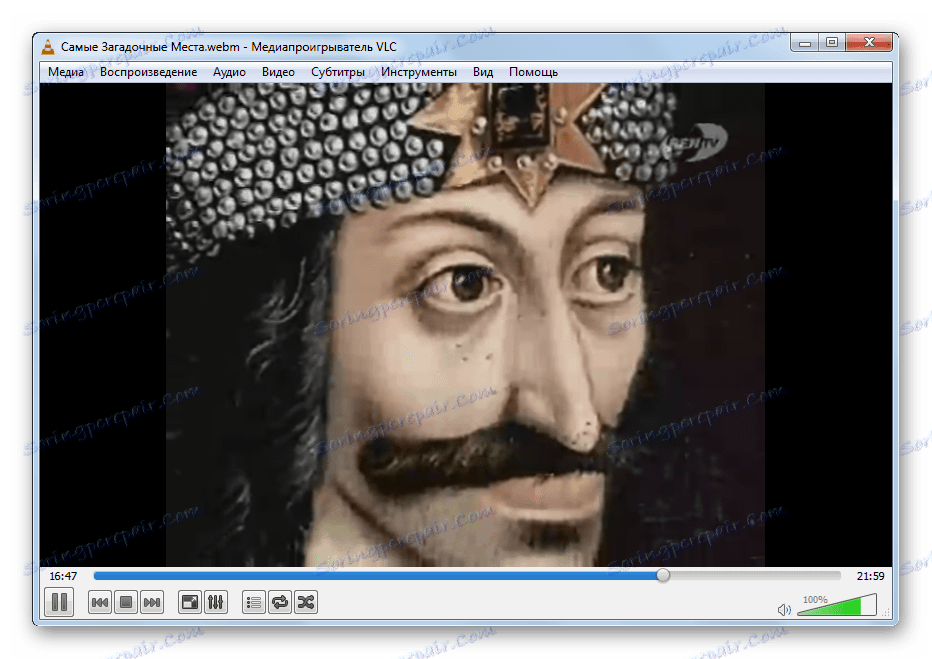Screen dimensions: 932x659
Task: Open the Субтитры menu
Action: pyautogui.click(x=338, y=72)
